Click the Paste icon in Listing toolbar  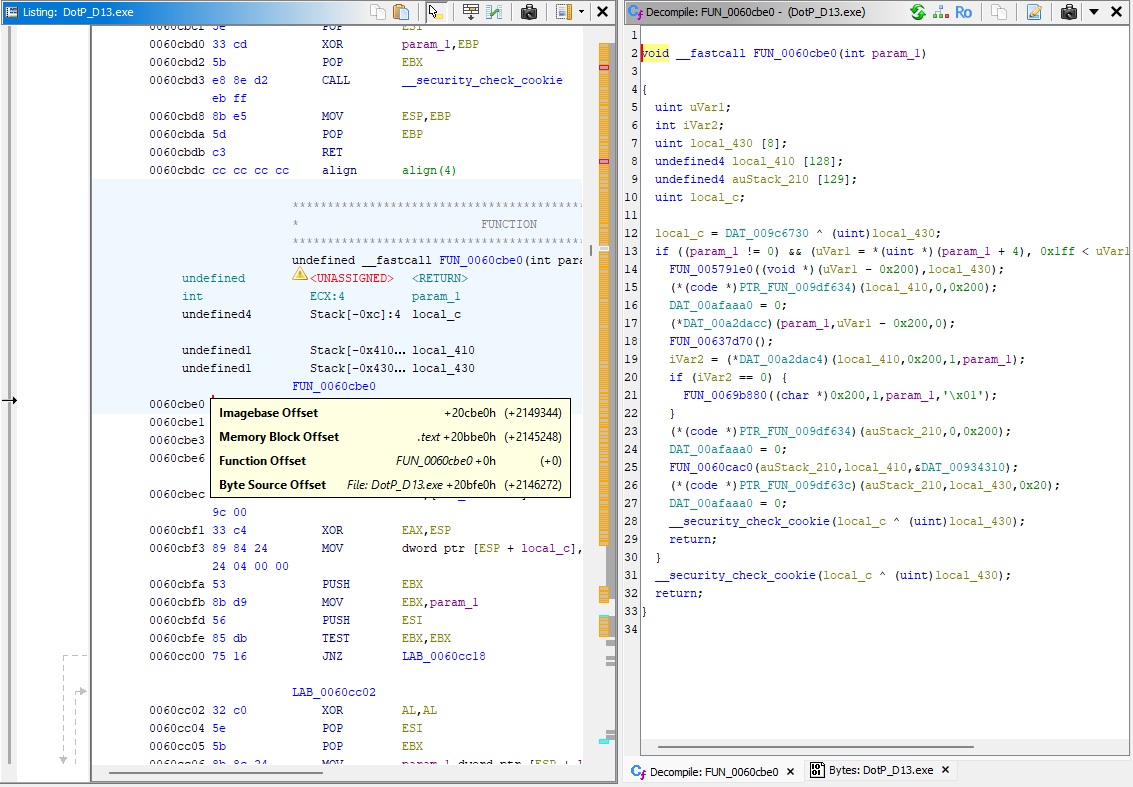point(401,12)
